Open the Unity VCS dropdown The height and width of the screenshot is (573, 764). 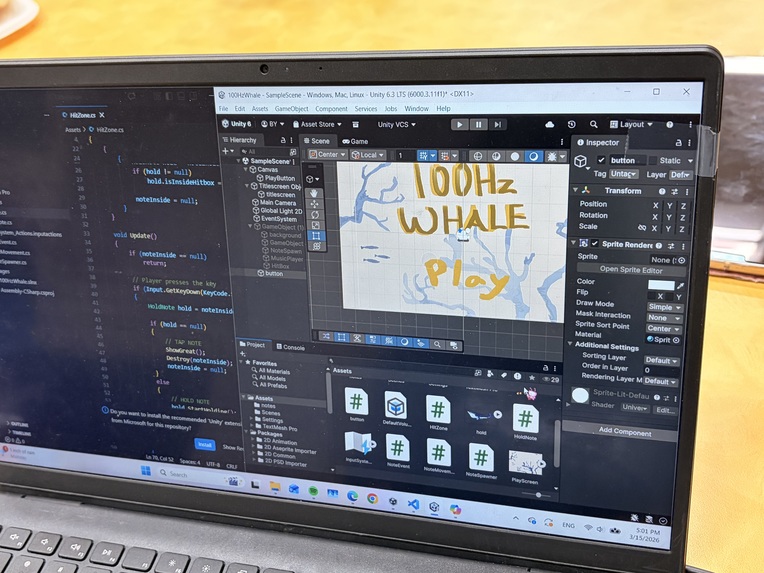pos(397,125)
